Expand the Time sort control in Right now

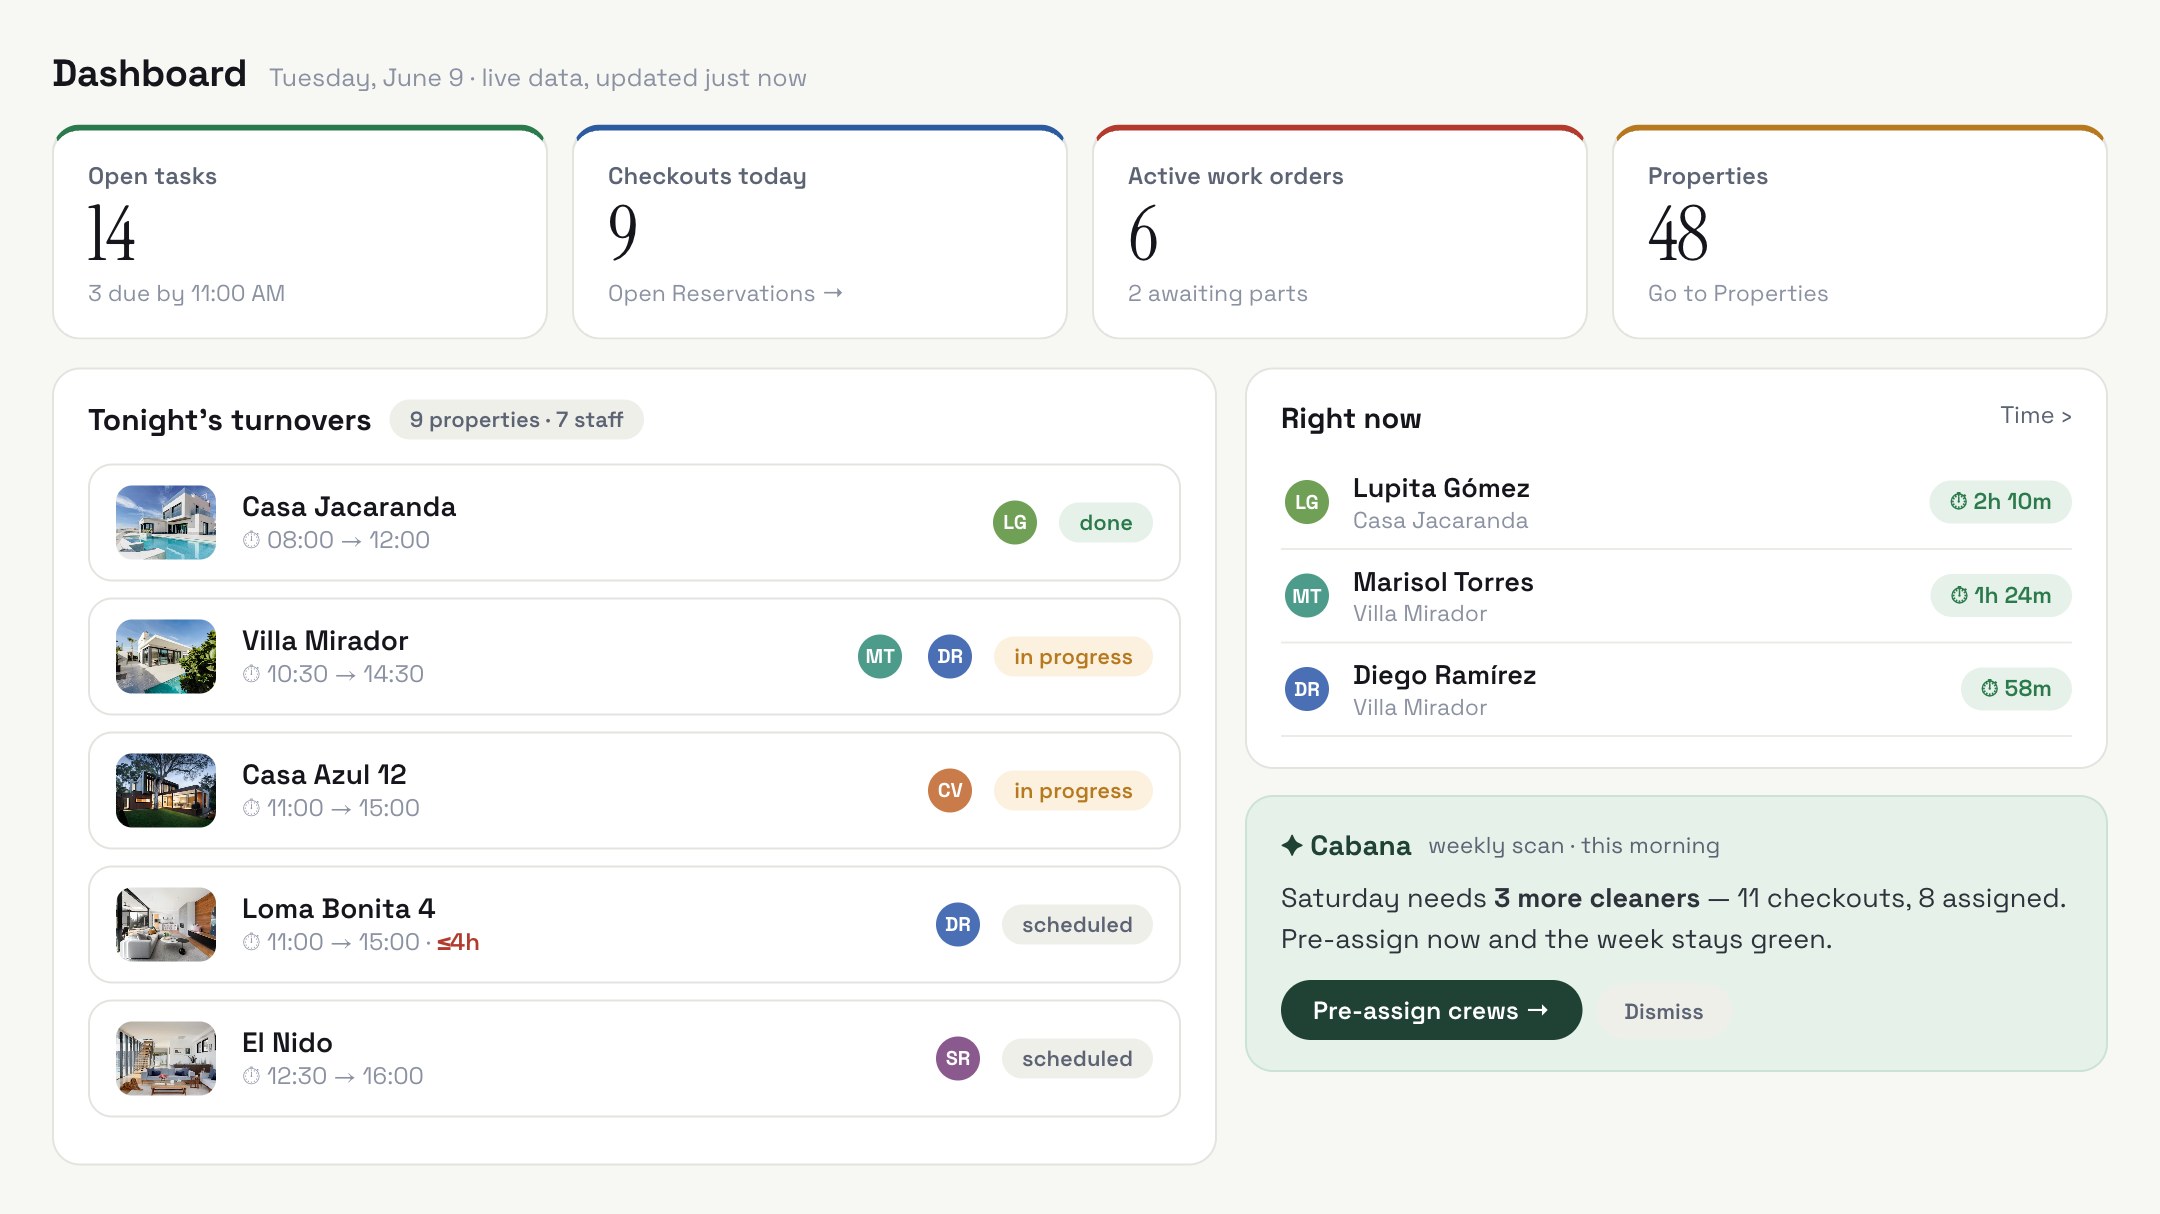coord(2035,415)
